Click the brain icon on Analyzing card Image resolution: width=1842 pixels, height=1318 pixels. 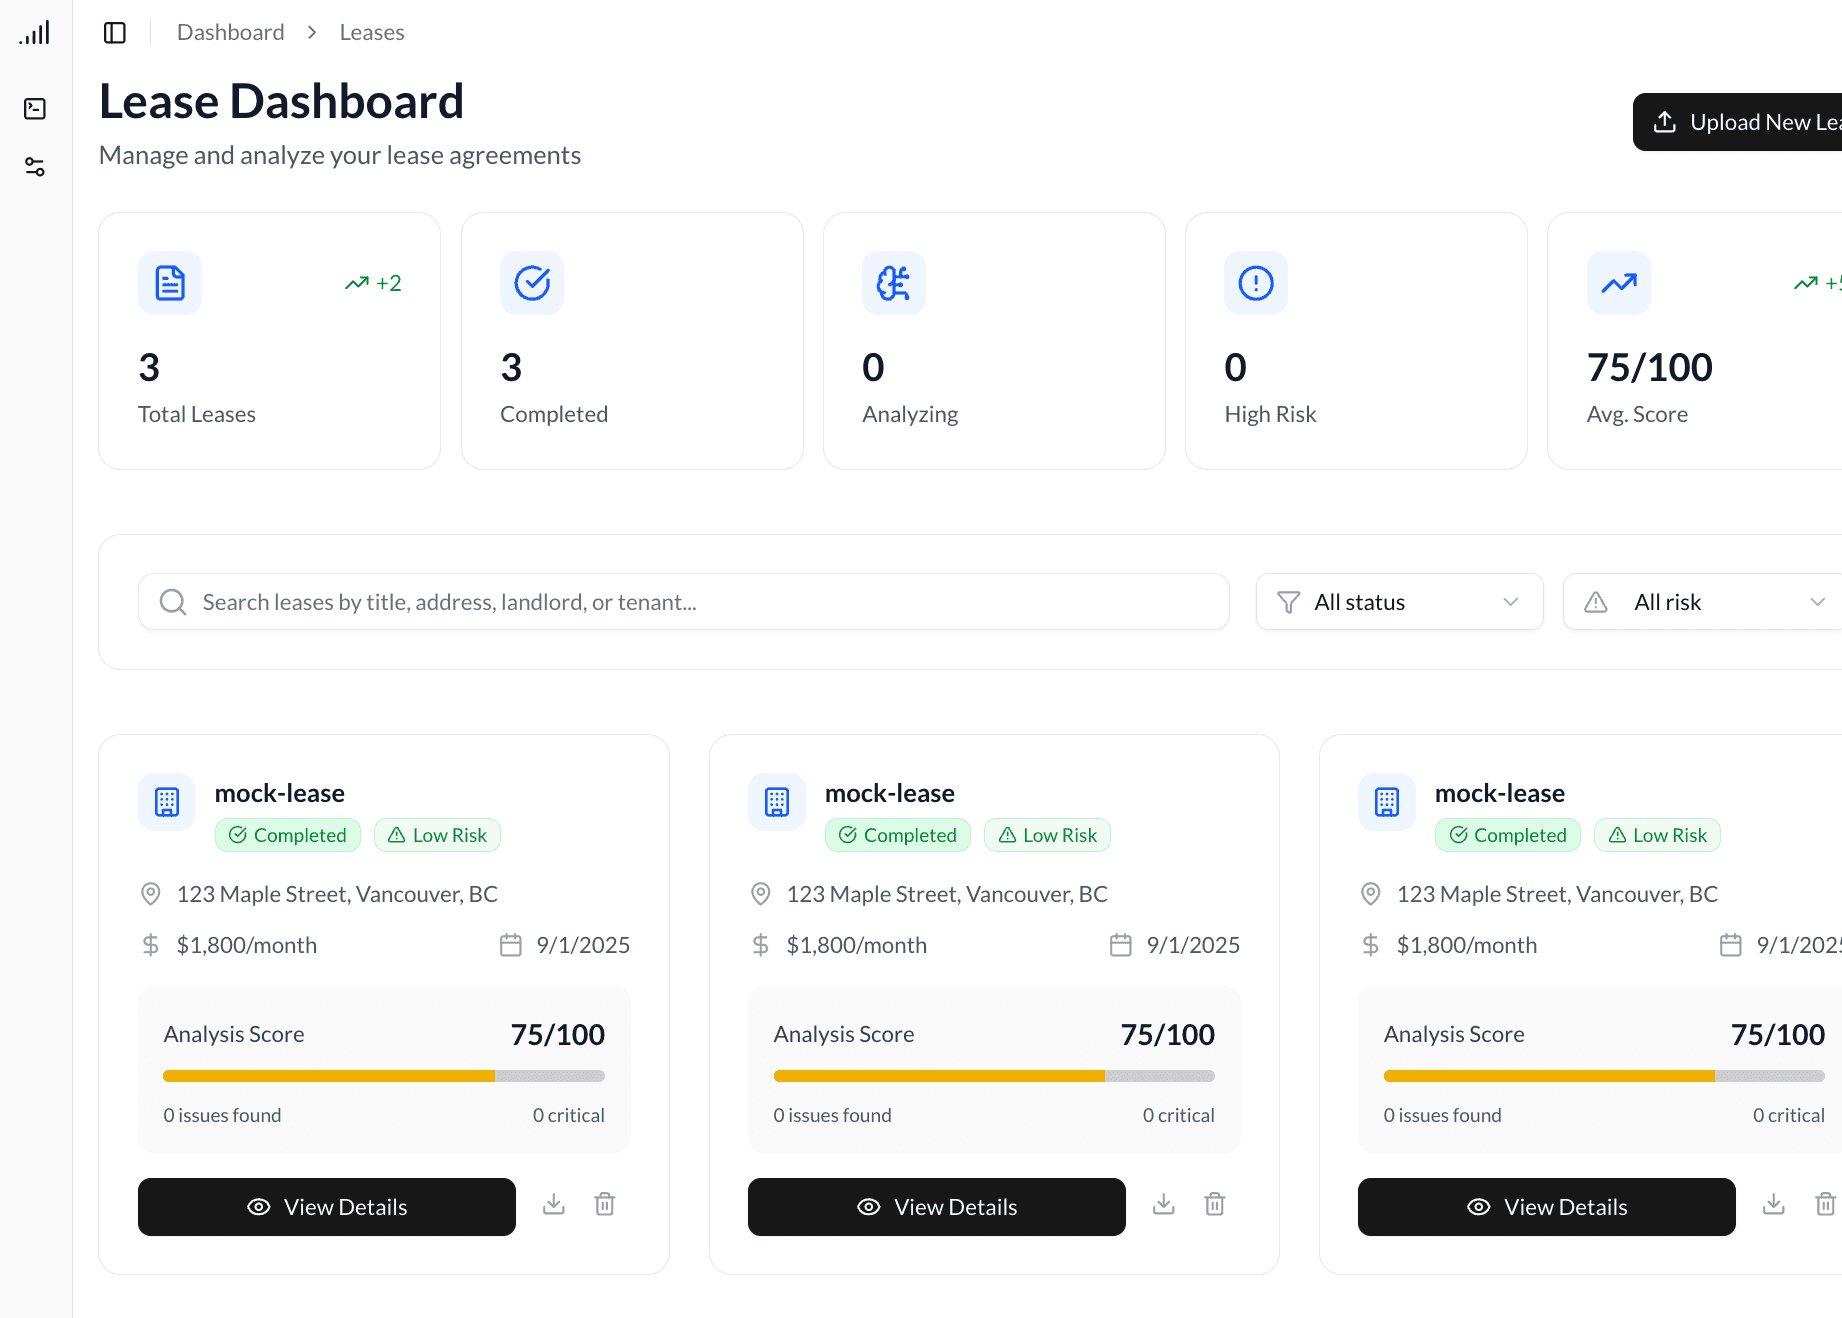(x=893, y=283)
